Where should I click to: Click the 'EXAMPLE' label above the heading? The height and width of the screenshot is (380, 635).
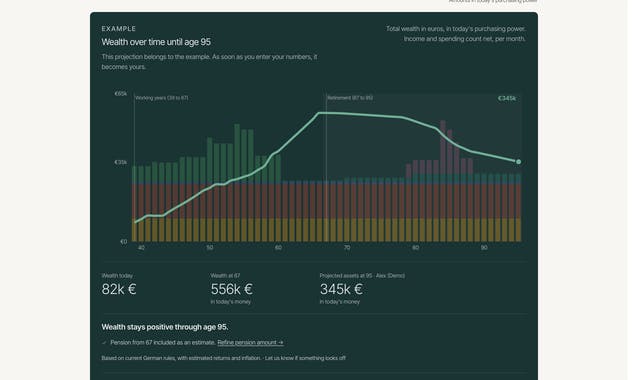[x=119, y=29]
